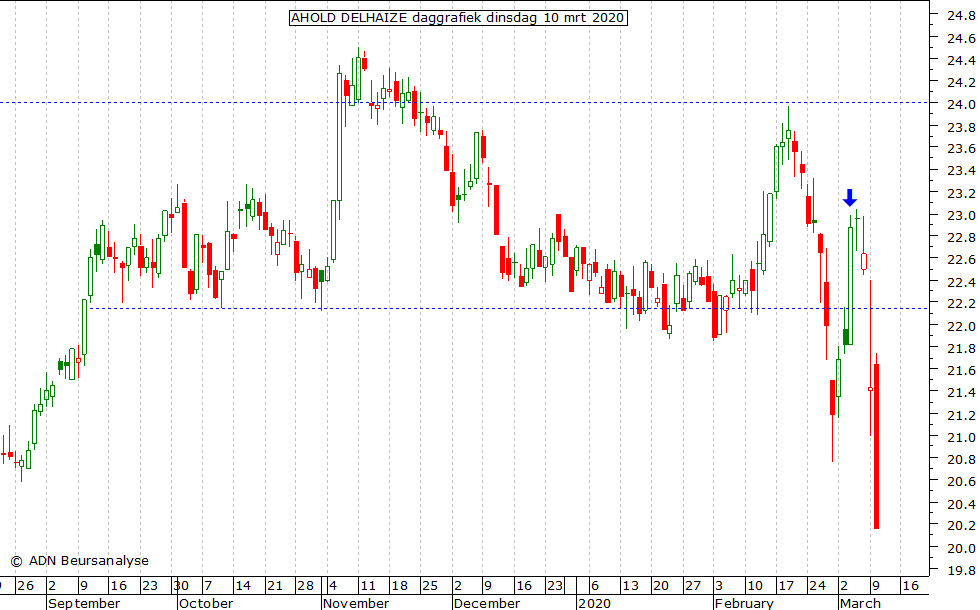Choose the 11 date label in November

tap(368, 586)
